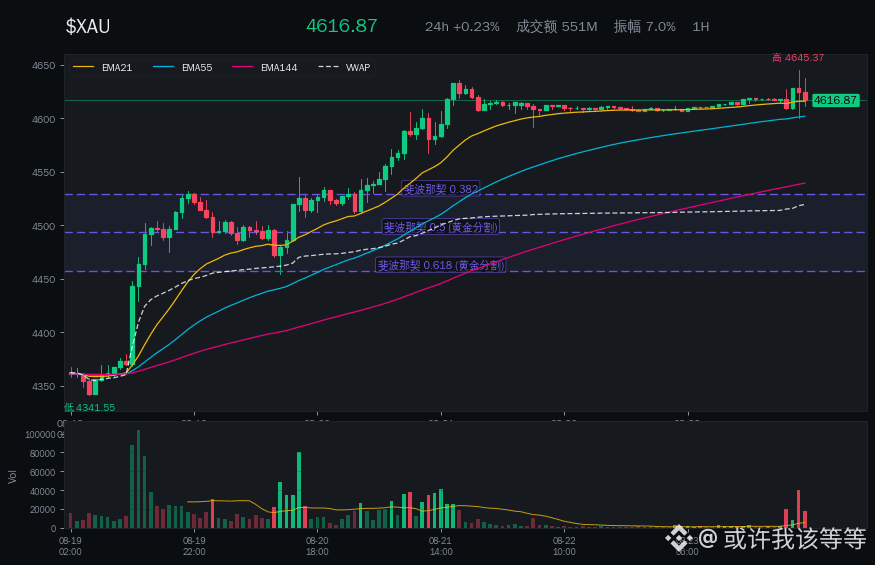
Task: Click the 斐波那契 0.382 level label
Action: tap(441, 189)
